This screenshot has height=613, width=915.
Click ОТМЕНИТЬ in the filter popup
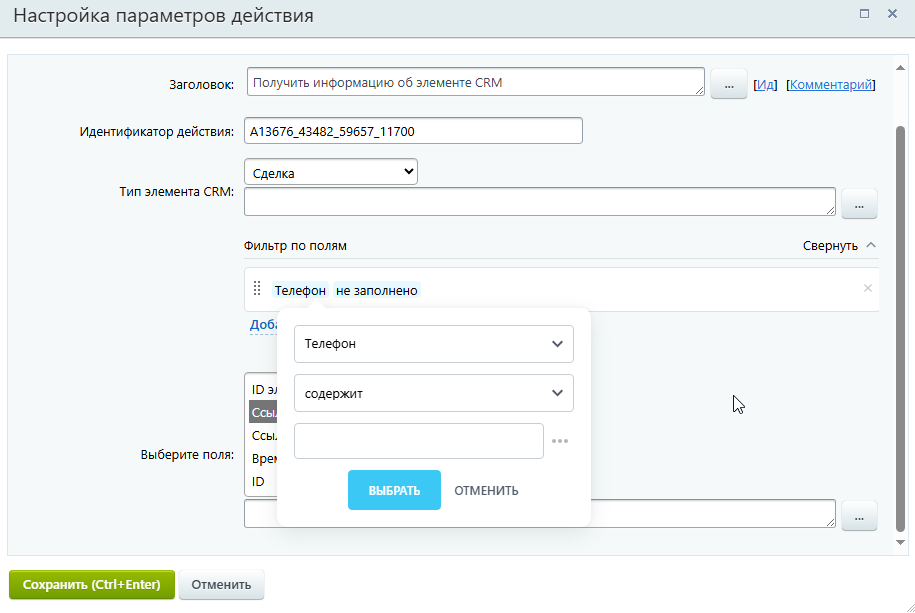(x=486, y=490)
